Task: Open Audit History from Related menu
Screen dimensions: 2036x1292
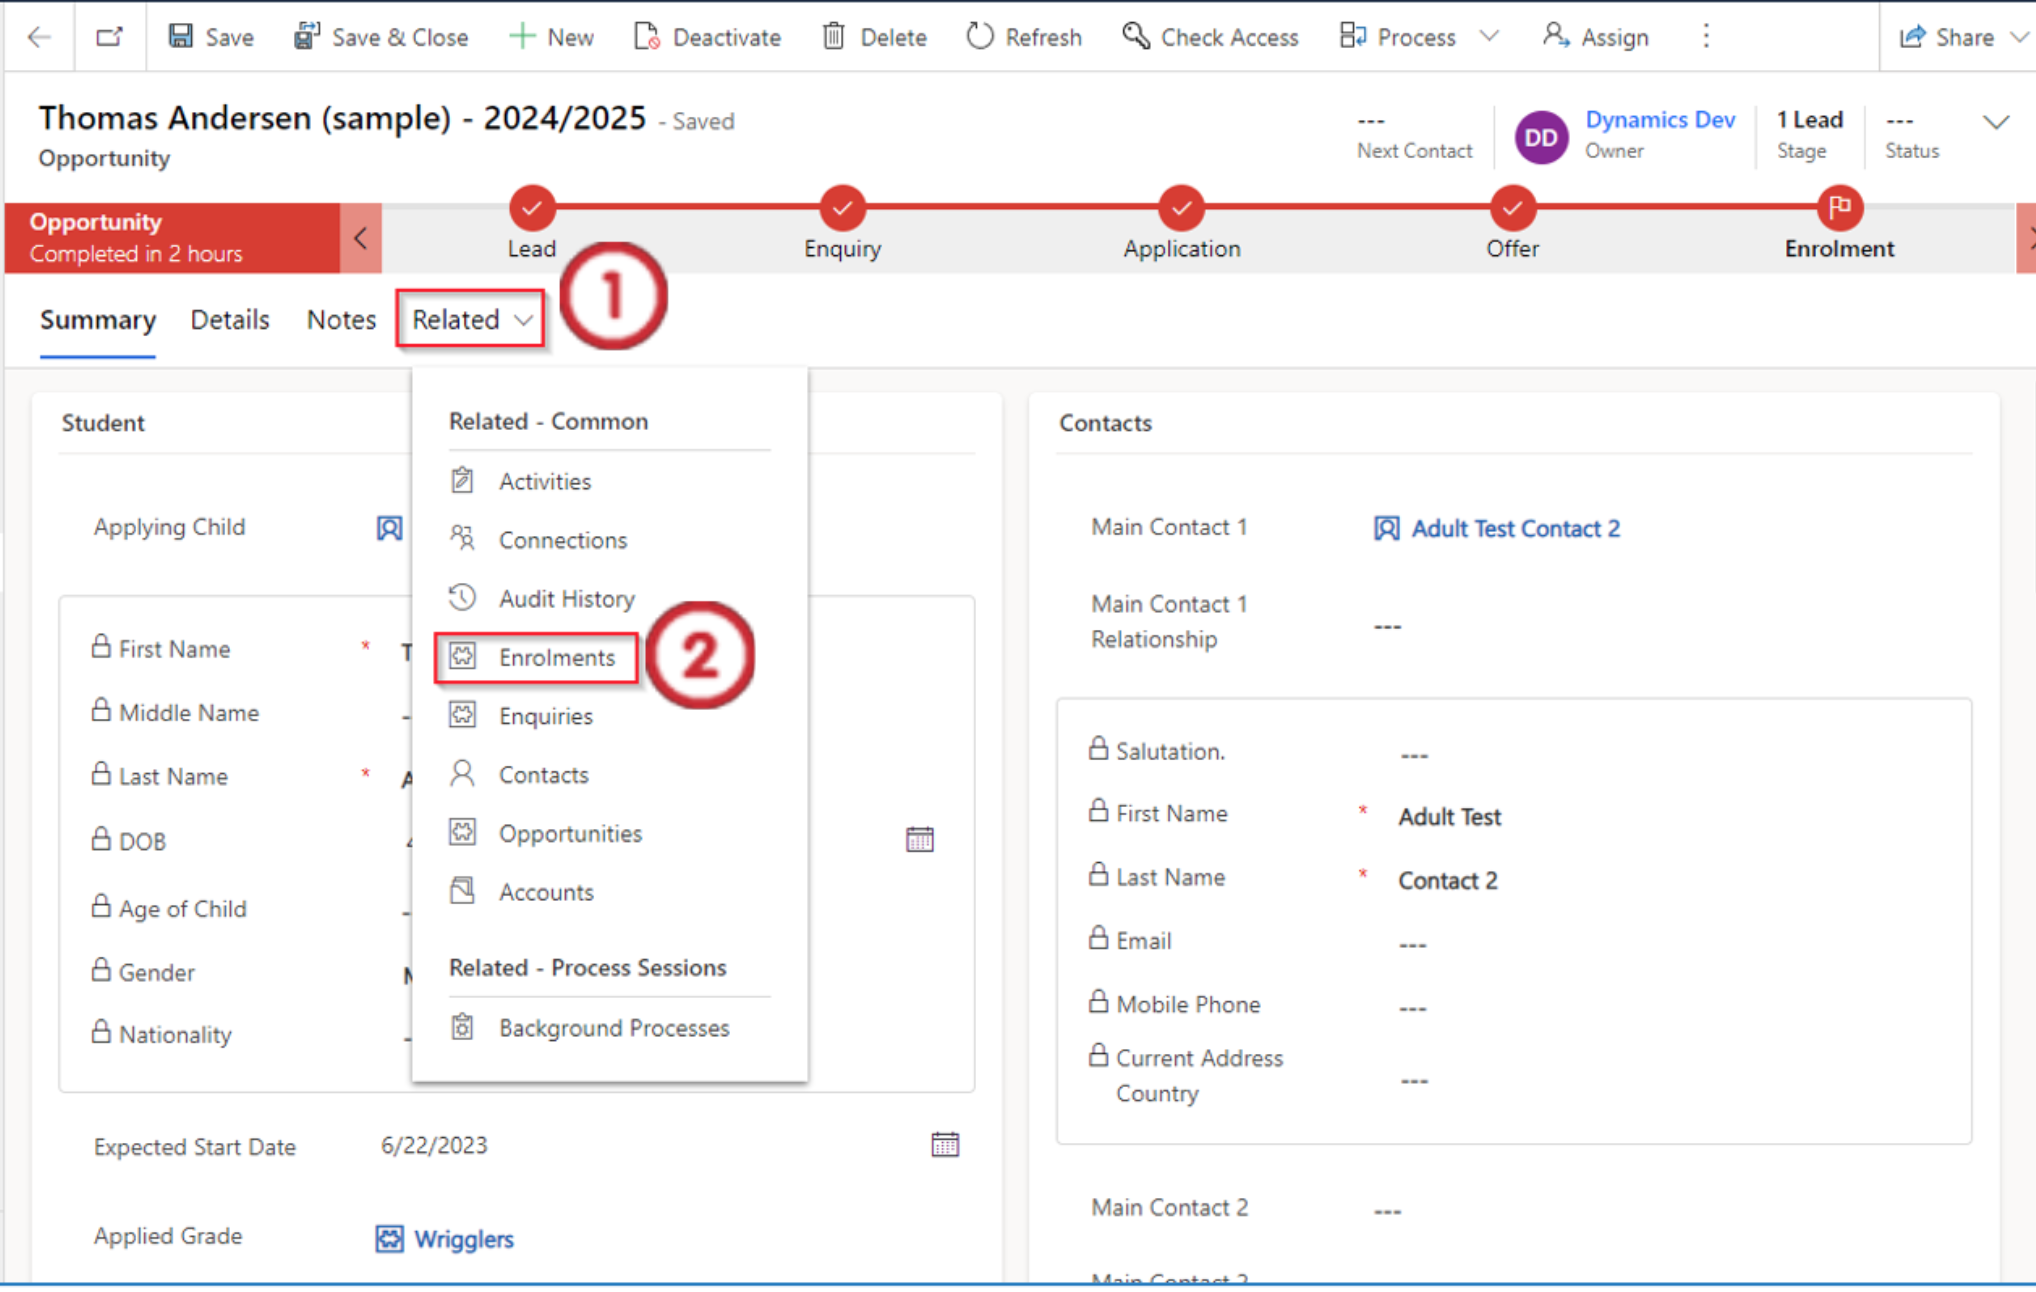Action: (566, 598)
